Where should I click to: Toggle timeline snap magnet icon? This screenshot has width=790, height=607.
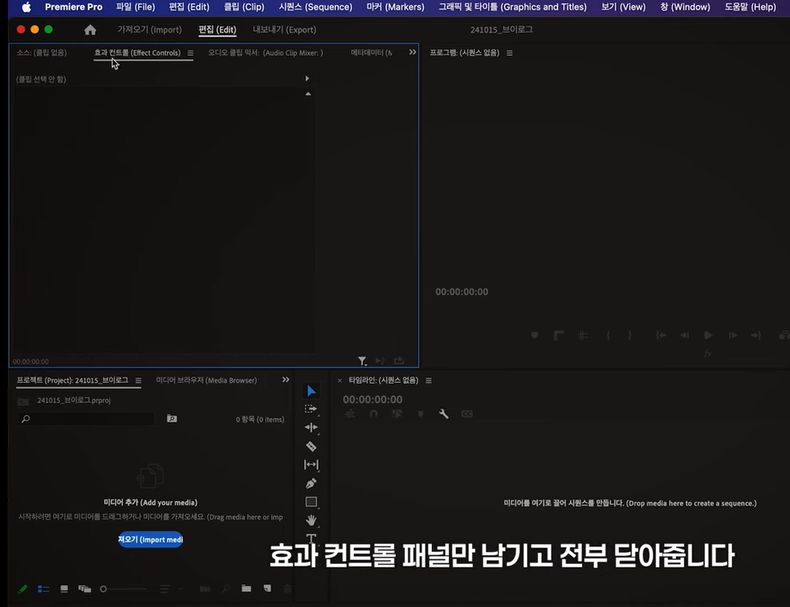[373, 414]
